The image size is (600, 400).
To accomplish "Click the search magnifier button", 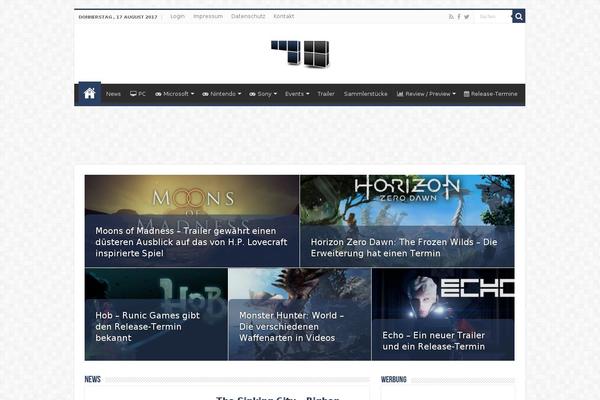I will (x=518, y=16).
